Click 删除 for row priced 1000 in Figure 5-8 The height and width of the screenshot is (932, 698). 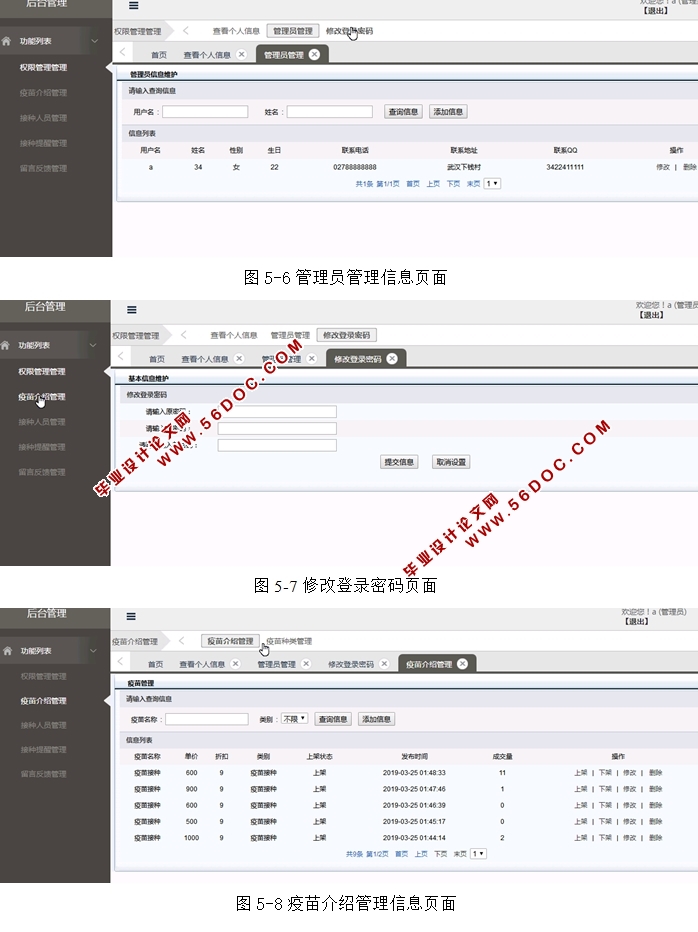click(656, 837)
